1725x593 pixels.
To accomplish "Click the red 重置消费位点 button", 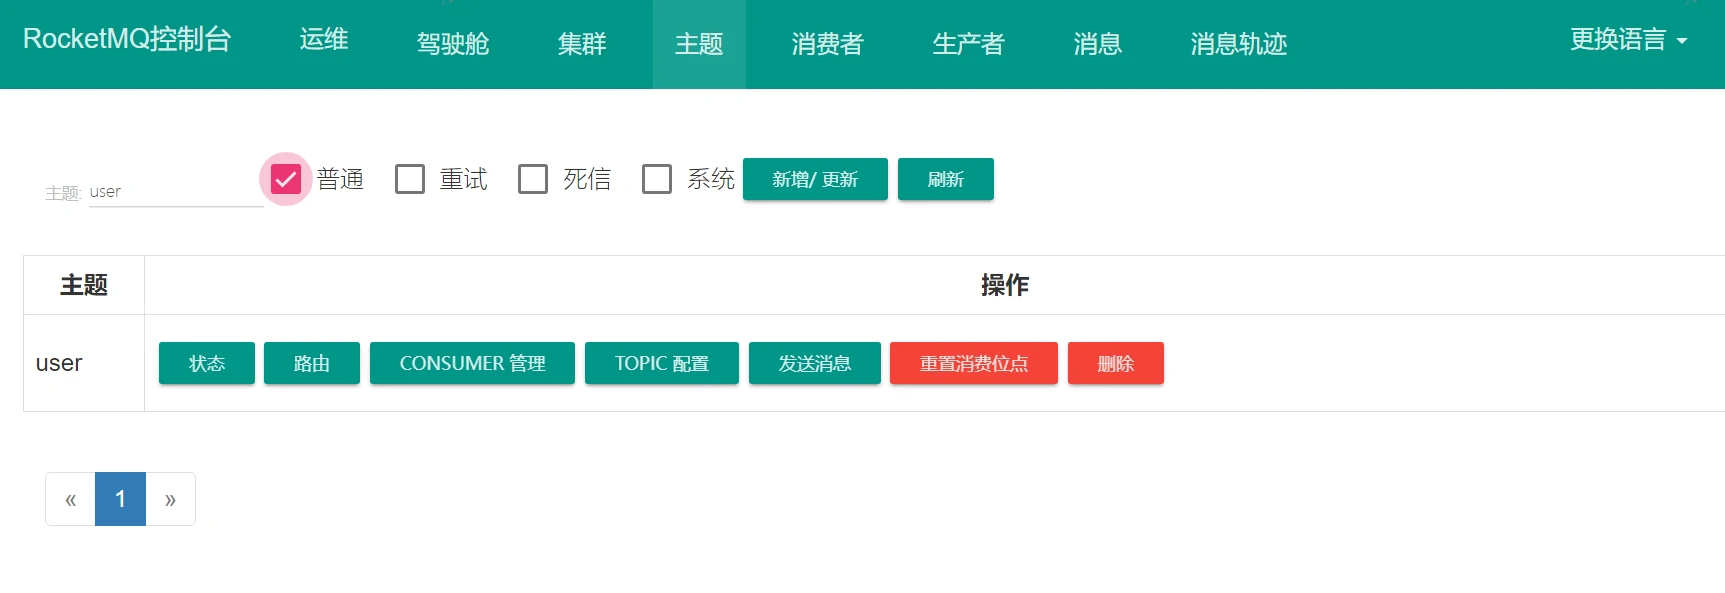I will click(973, 363).
